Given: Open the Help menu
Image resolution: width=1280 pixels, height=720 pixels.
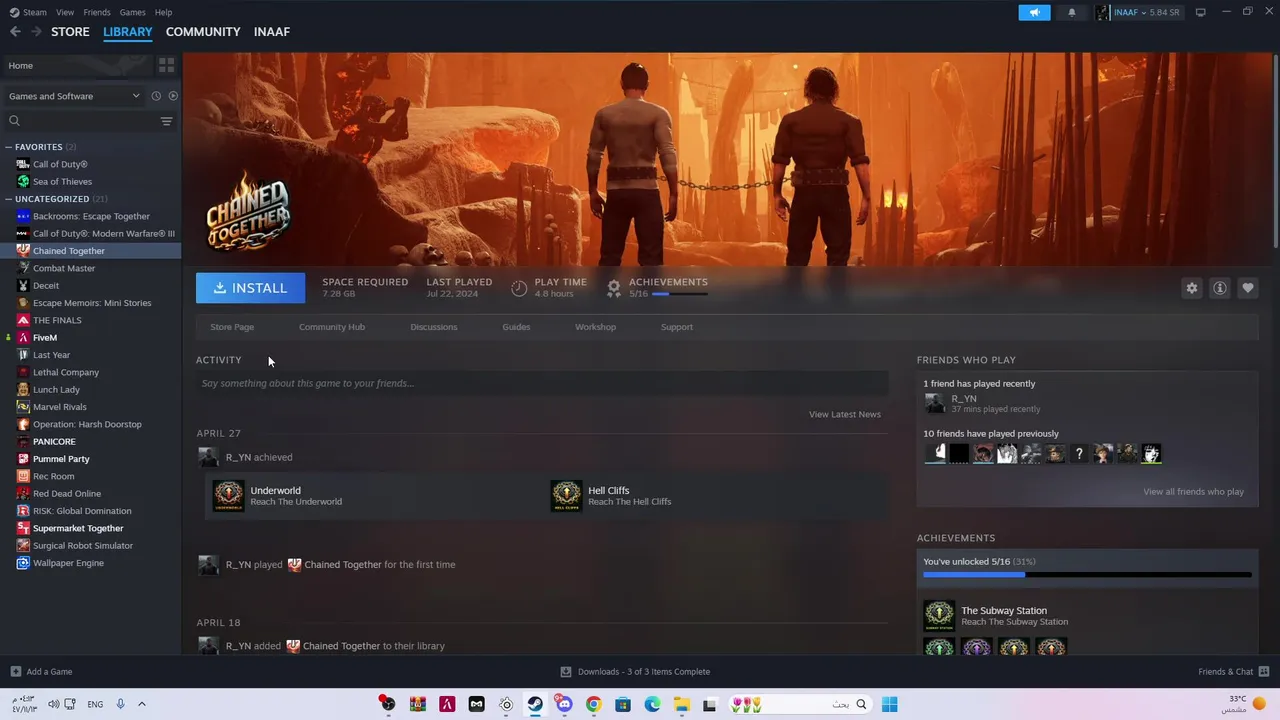Looking at the screenshot, I should click(x=163, y=12).
